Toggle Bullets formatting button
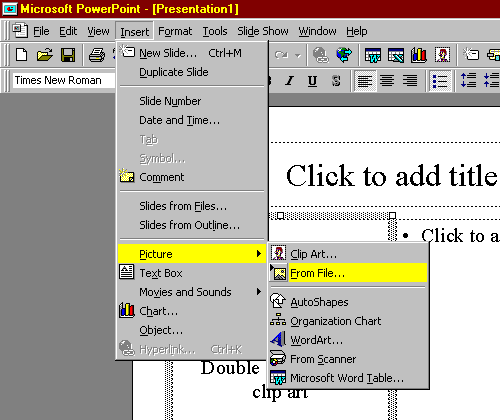The image size is (500, 420). [440, 80]
